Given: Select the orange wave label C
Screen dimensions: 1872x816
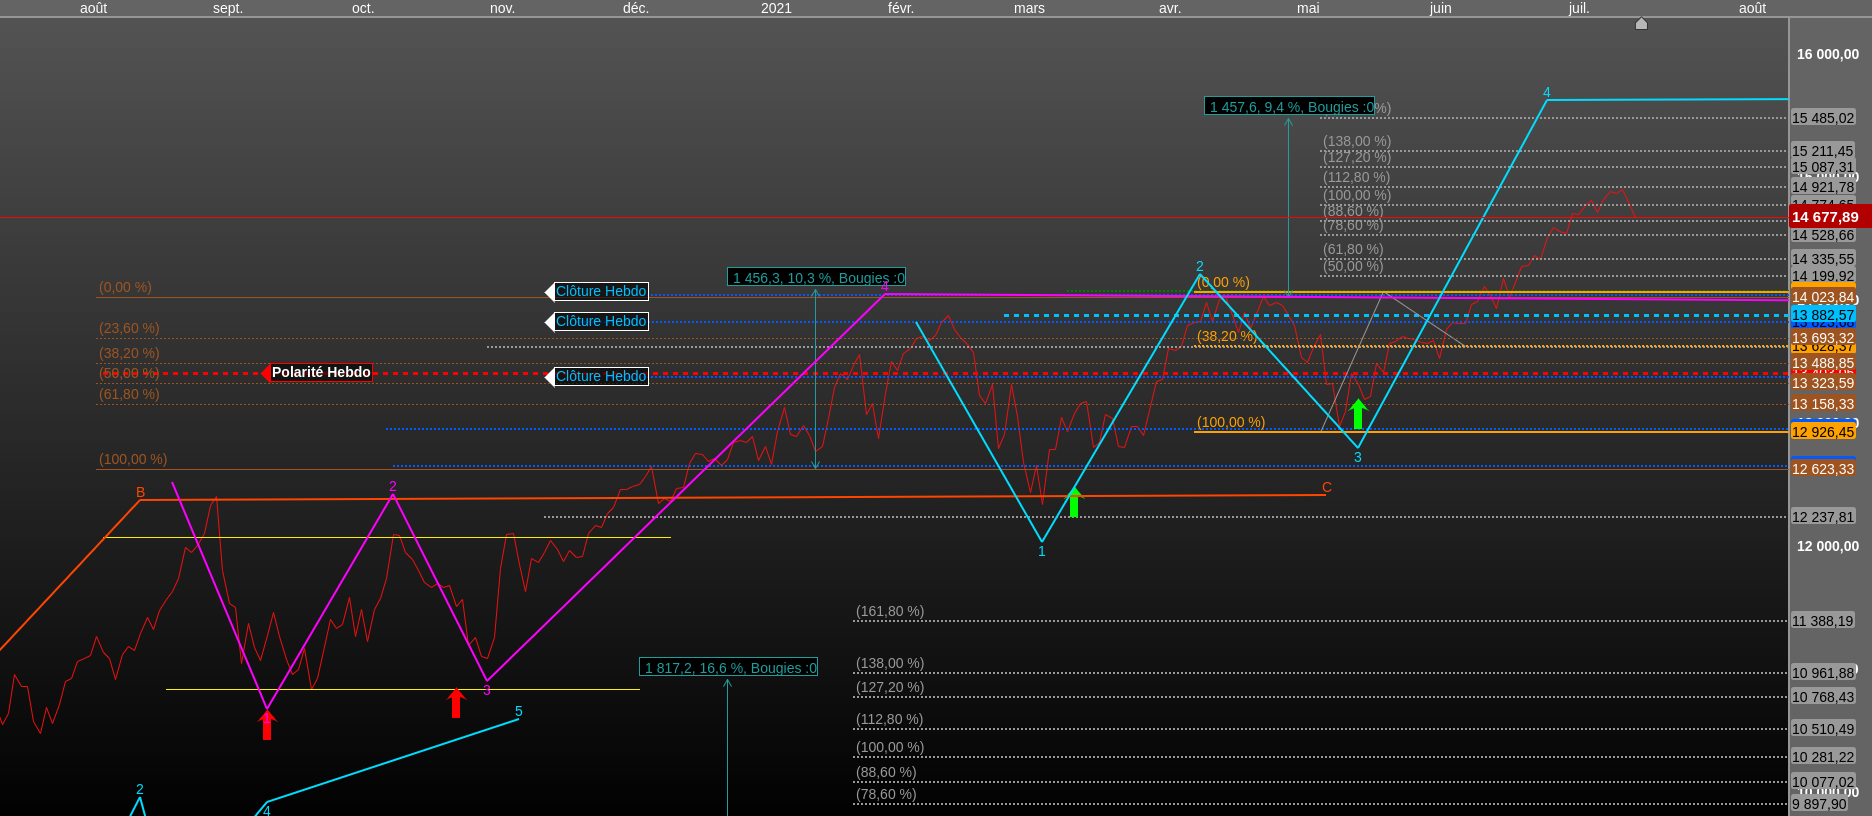Looking at the screenshot, I should coord(1327,488).
